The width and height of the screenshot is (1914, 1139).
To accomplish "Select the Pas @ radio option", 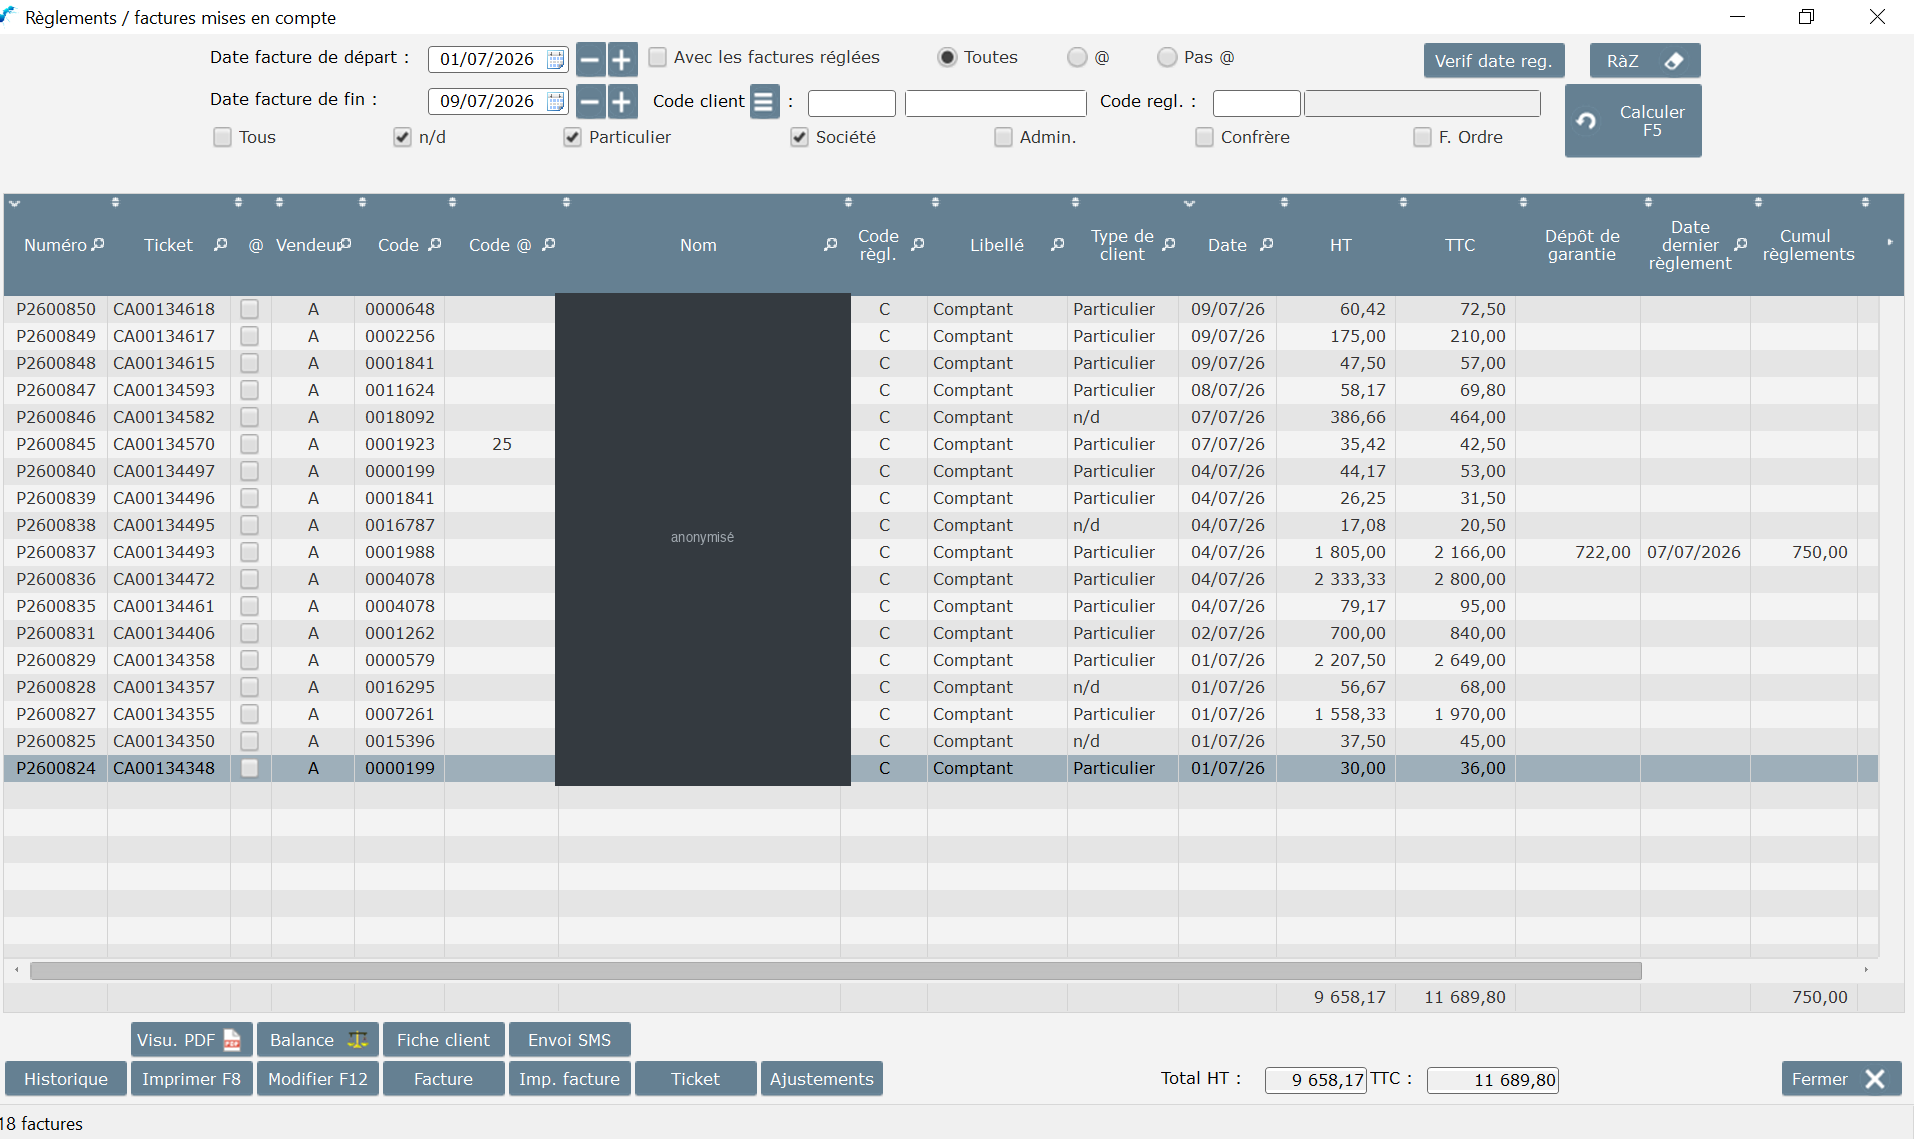I will tap(1167, 57).
